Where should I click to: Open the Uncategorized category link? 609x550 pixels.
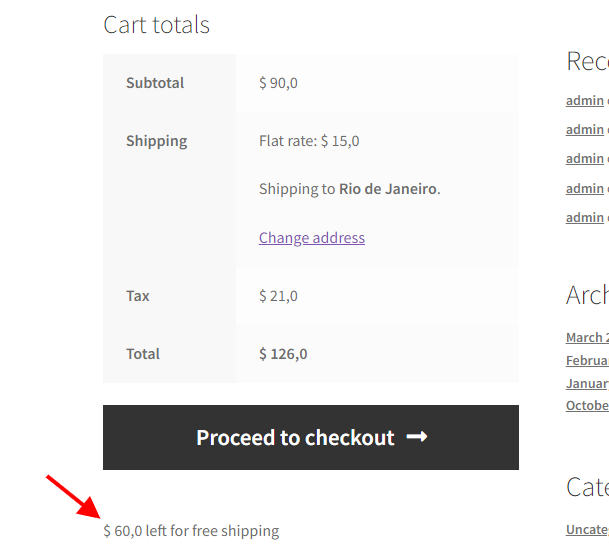[586, 529]
